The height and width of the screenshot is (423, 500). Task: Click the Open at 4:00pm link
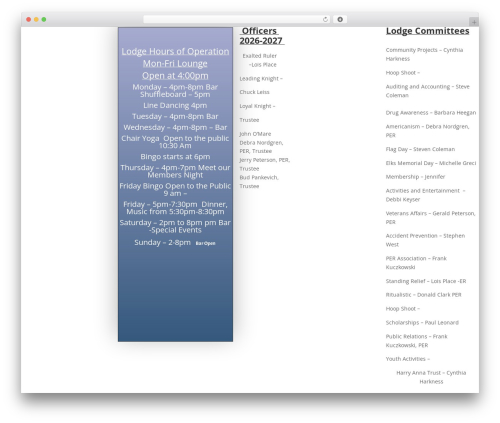click(175, 76)
